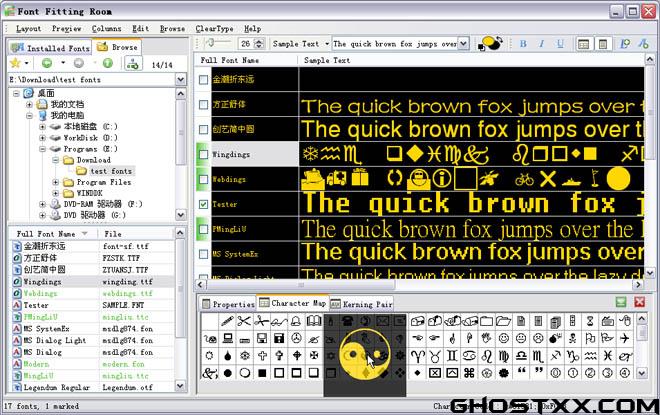The image size is (660, 415).
Task: Click the page layout view icon
Action: [x=602, y=44]
